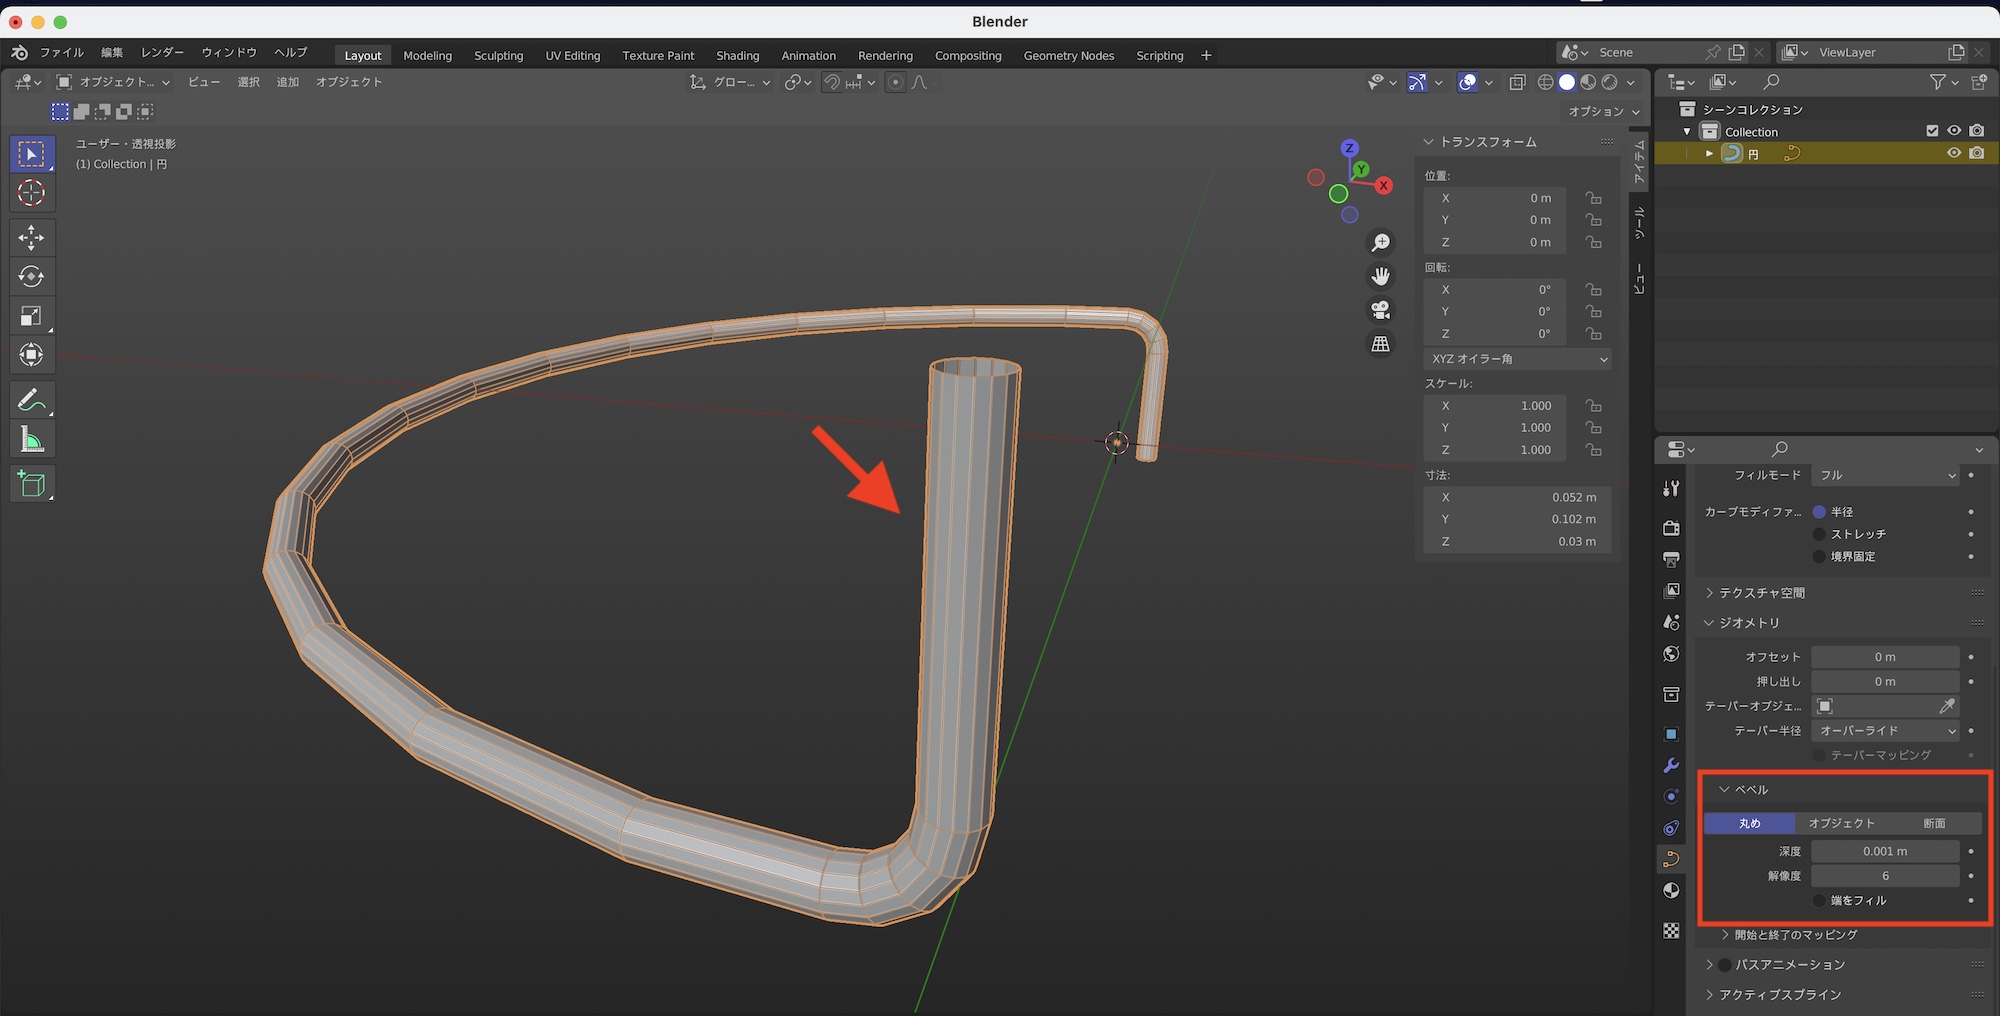Open the XYZ オイラー角 rotation mode dropdown
2000x1016 pixels.
click(x=1518, y=359)
